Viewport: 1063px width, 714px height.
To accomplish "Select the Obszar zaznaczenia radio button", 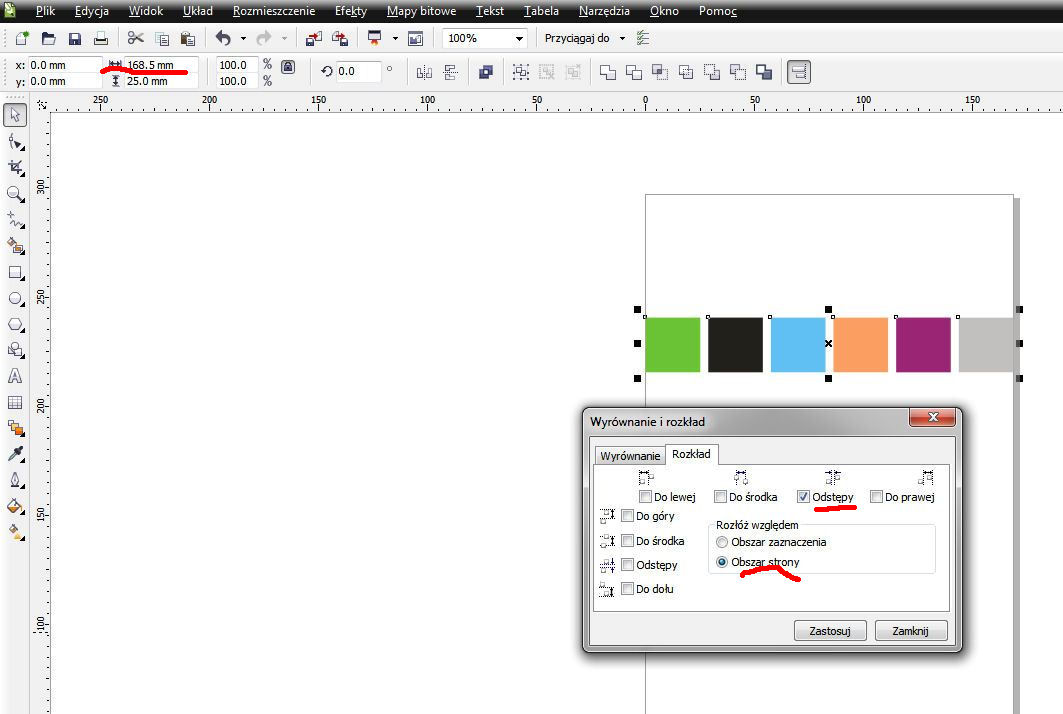I will coord(722,542).
